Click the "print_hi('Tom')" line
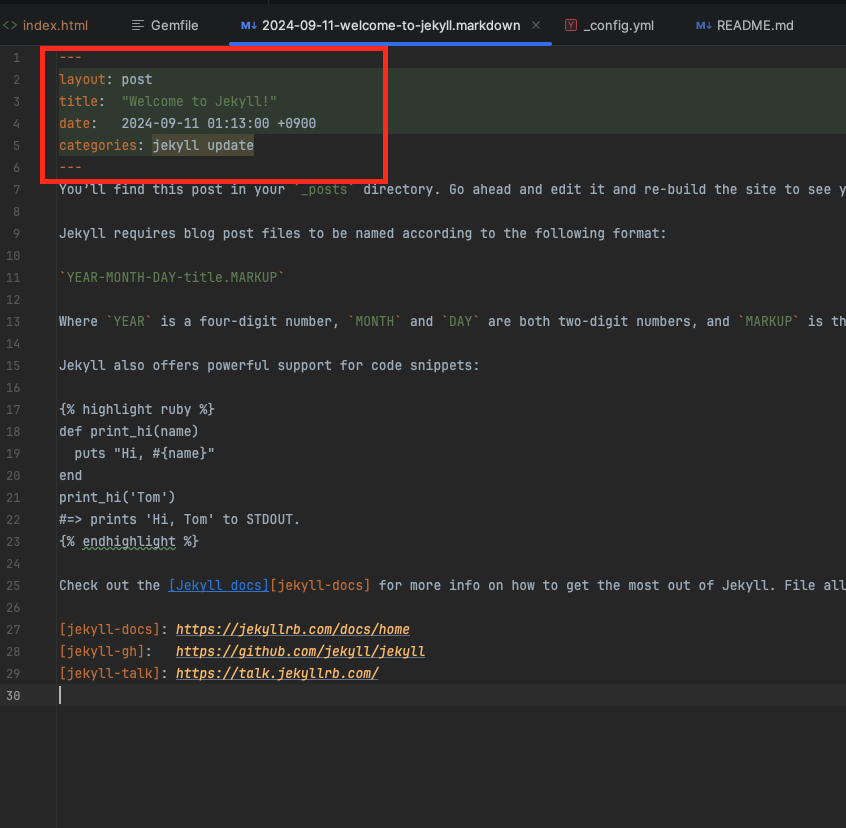 [x=117, y=497]
